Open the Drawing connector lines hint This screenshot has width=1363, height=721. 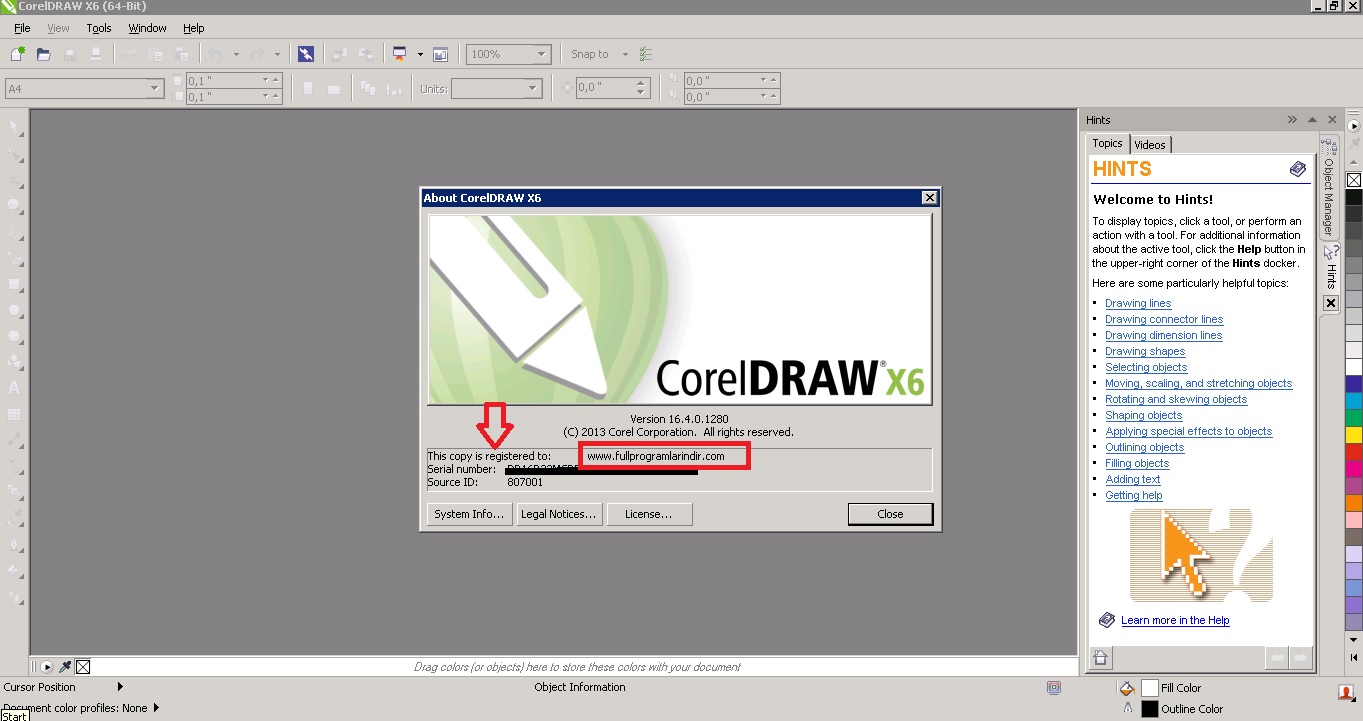coord(1164,320)
